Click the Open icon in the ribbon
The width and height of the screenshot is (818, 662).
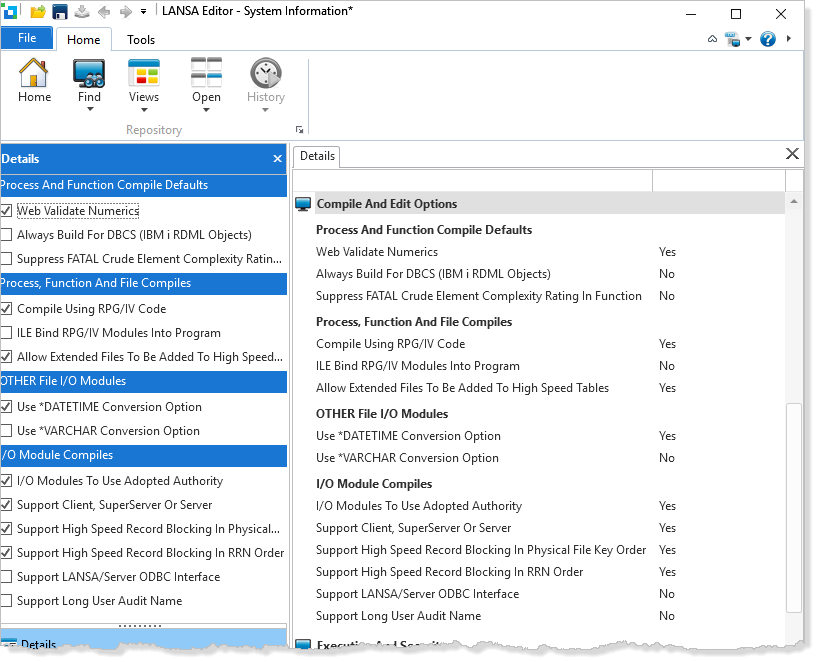(206, 74)
